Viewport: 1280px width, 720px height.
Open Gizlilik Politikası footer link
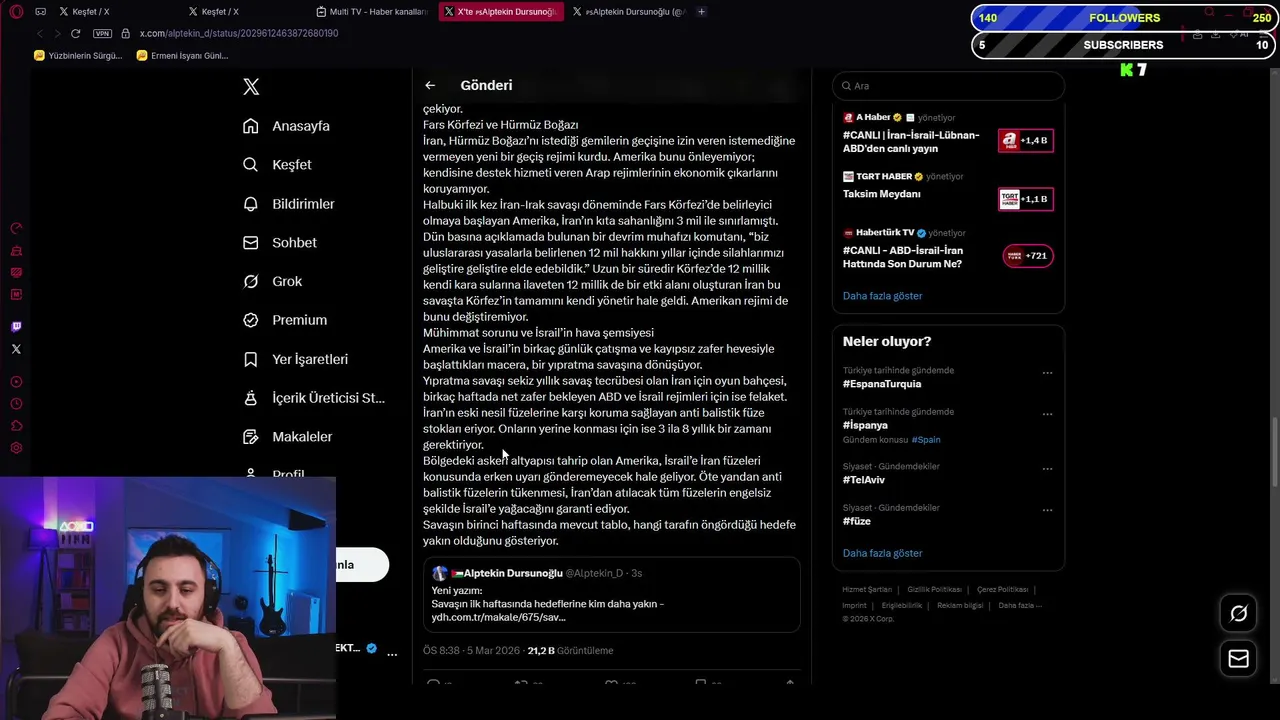point(934,590)
